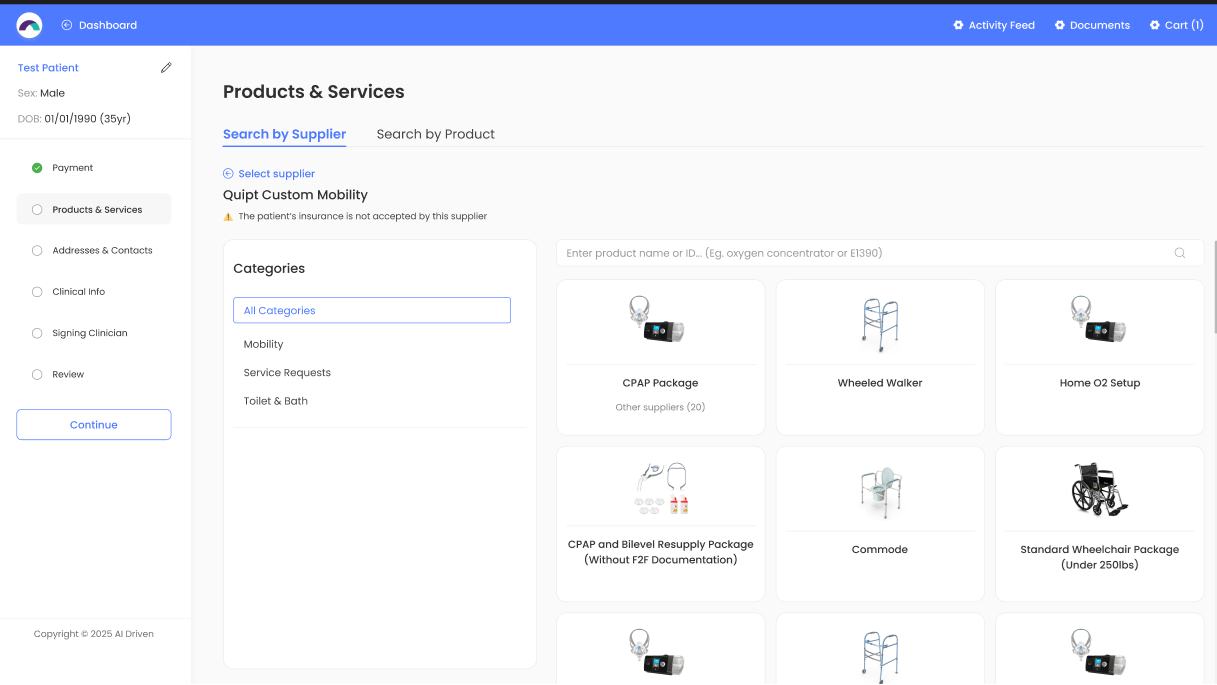This screenshot has width=1217, height=685.
Task: Click the insurance warning triangle icon
Action: pos(228,216)
